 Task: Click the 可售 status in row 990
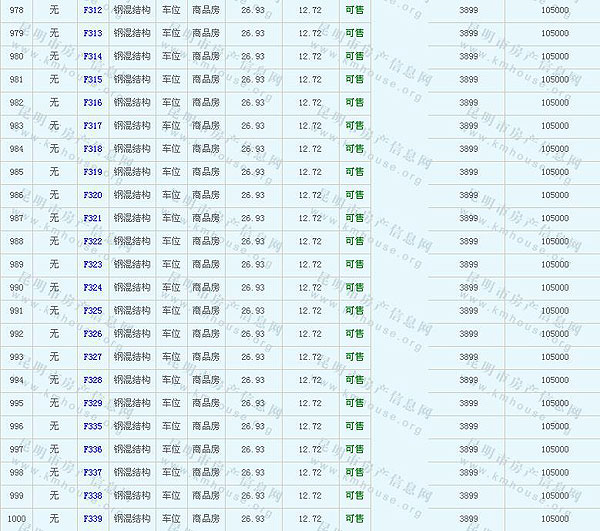(354, 288)
